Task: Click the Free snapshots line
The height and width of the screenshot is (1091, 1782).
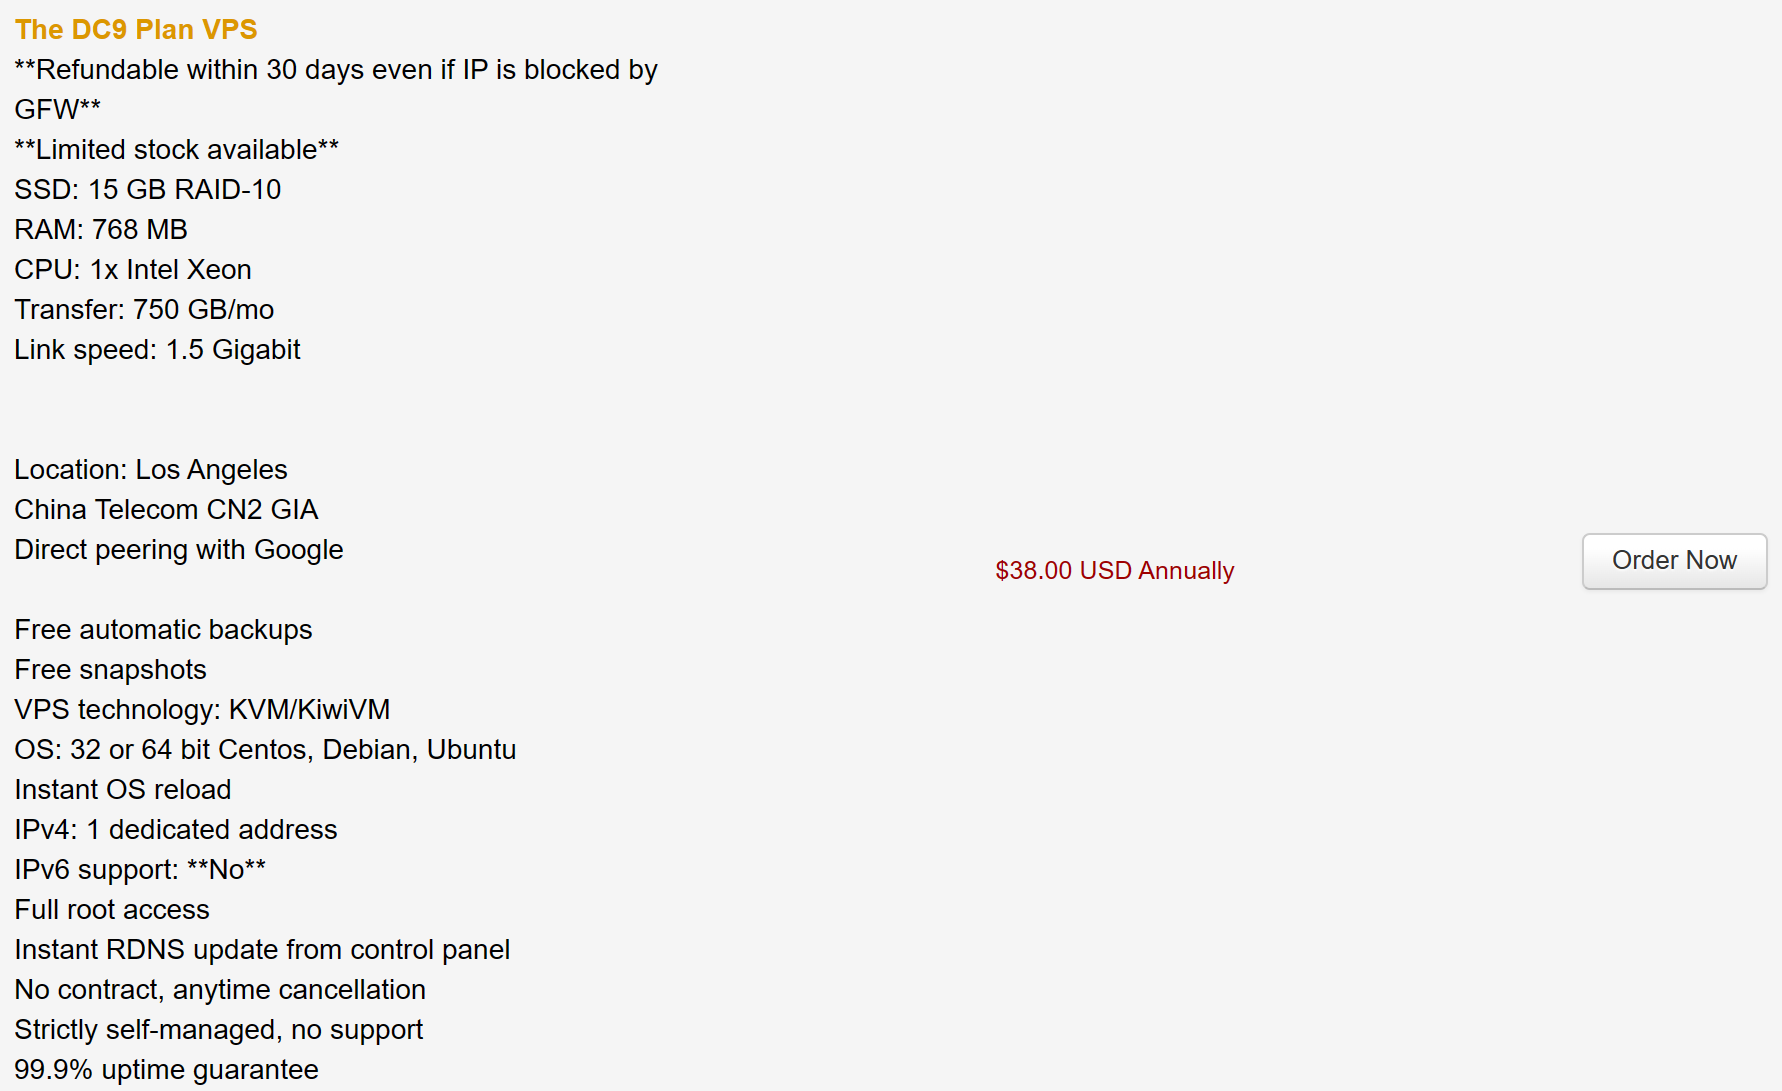Action: coord(110,670)
